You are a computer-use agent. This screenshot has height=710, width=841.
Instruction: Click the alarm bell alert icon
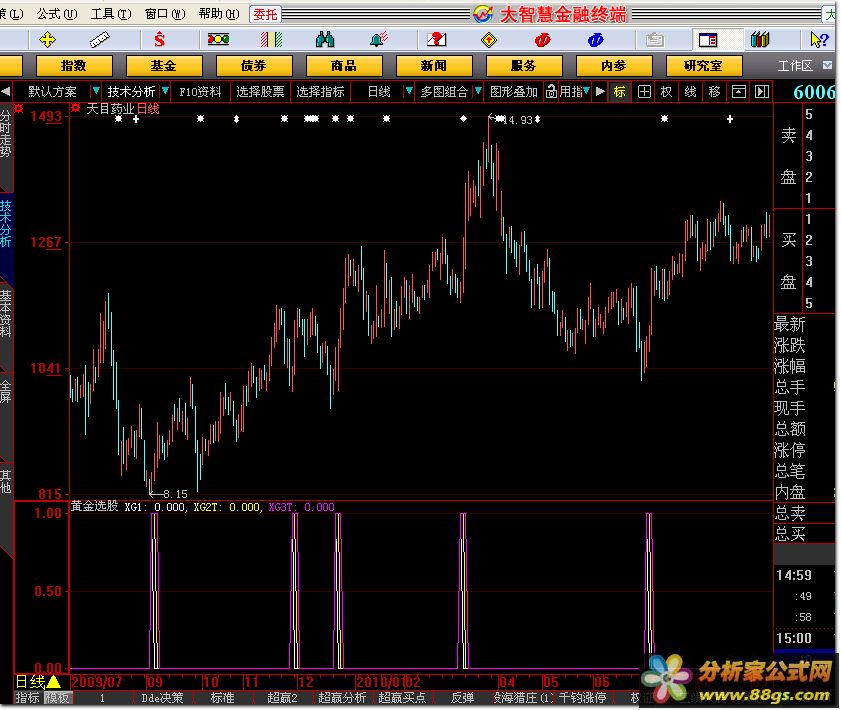pos(379,40)
